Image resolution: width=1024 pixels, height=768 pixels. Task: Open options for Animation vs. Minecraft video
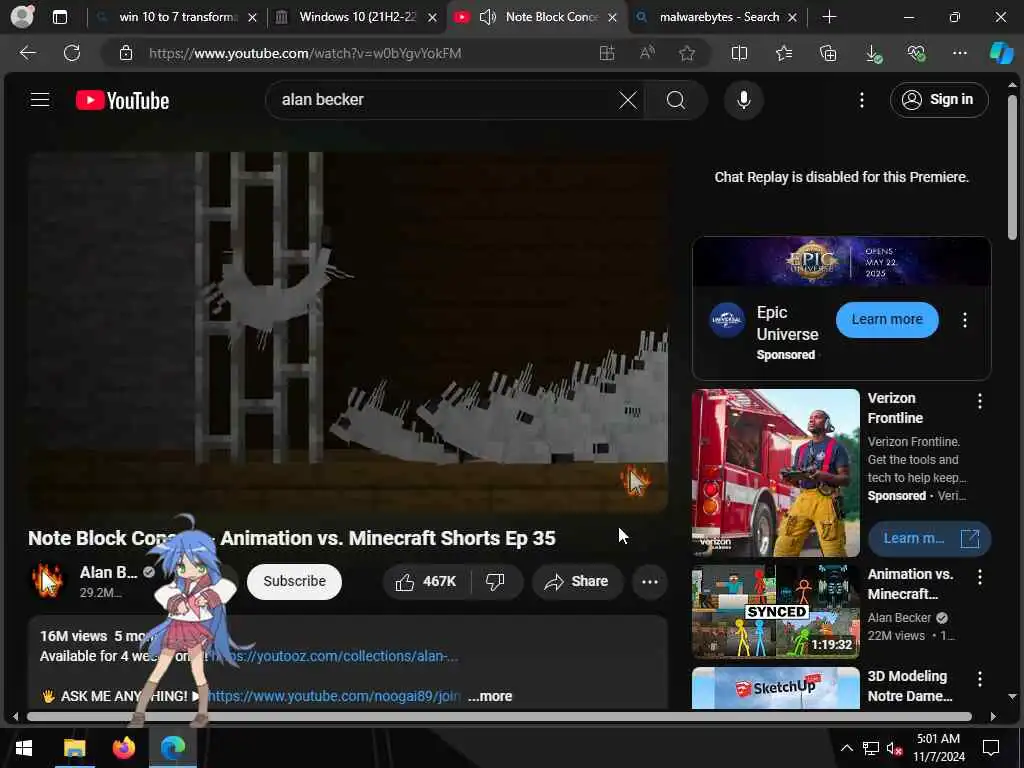click(980, 577)
